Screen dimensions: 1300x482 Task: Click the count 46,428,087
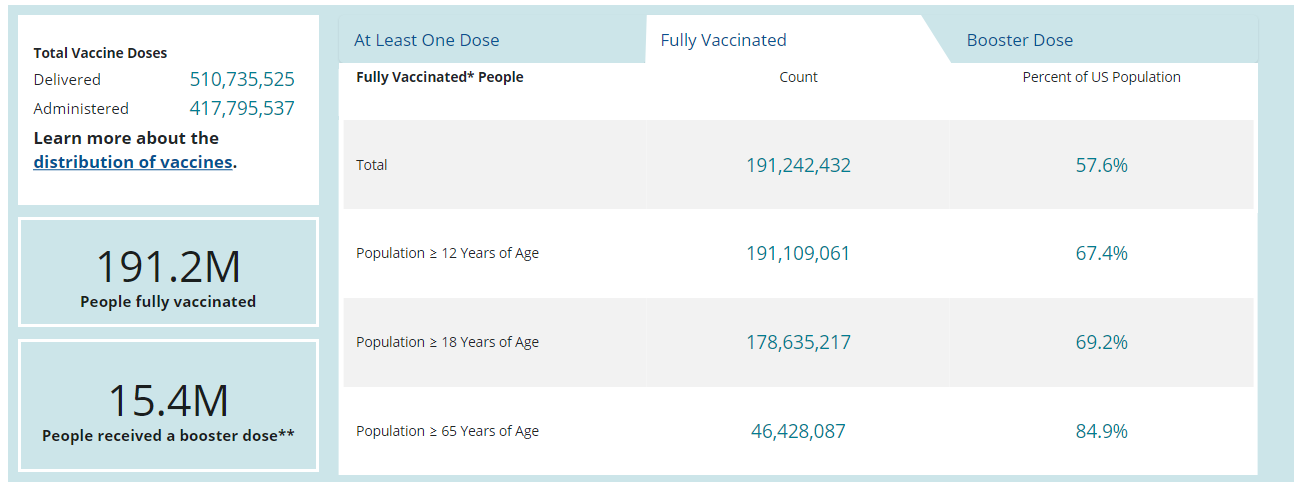point(798,431)
